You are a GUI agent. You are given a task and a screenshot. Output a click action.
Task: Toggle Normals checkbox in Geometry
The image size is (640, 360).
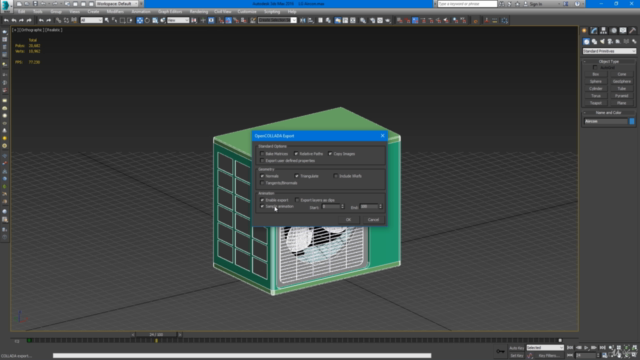tap(262, 176)
